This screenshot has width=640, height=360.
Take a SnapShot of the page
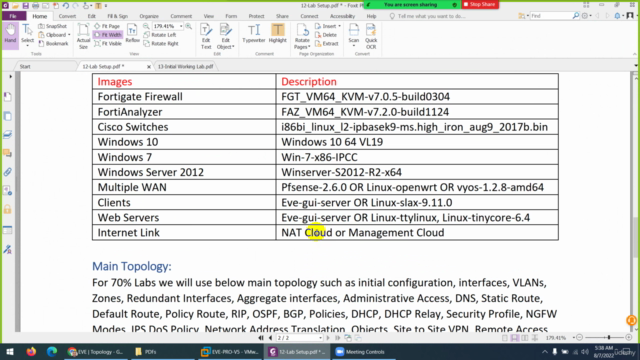[53, 26]
